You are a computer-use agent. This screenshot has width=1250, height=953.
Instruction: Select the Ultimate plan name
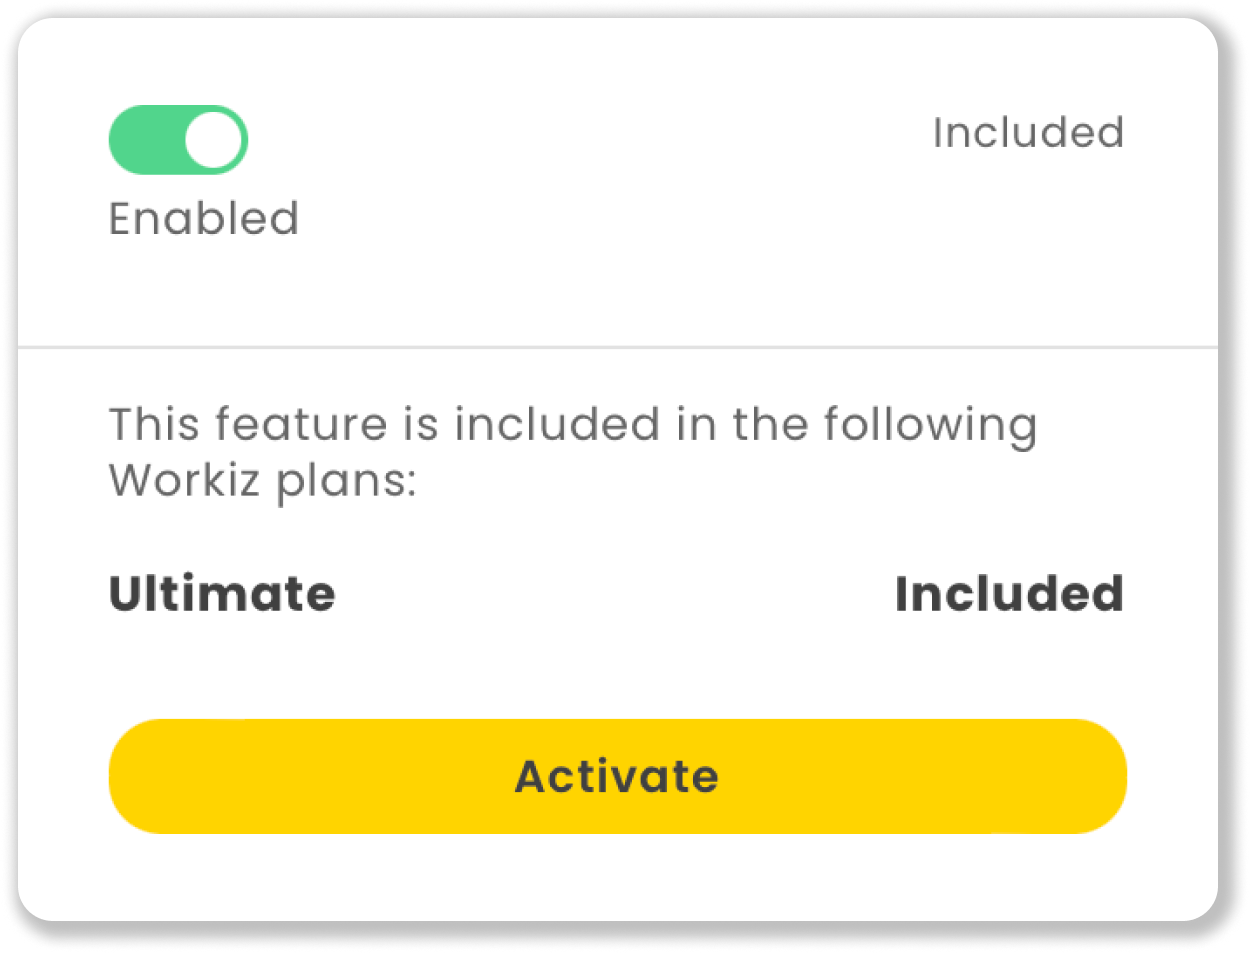click(222, 594)
